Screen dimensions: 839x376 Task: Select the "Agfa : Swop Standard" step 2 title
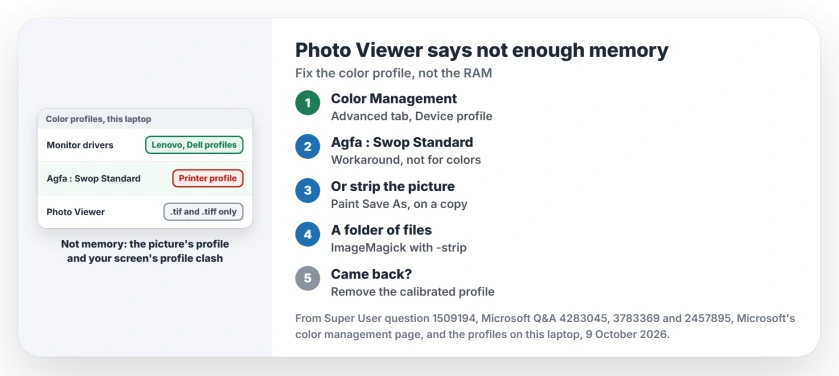pos(402,142)
